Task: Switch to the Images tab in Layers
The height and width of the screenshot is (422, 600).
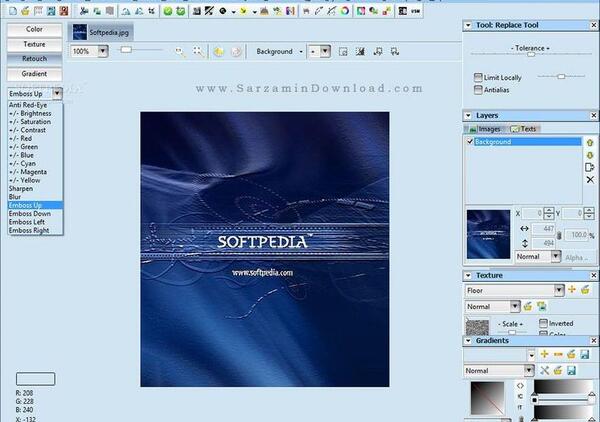Action: coord(485,129)
